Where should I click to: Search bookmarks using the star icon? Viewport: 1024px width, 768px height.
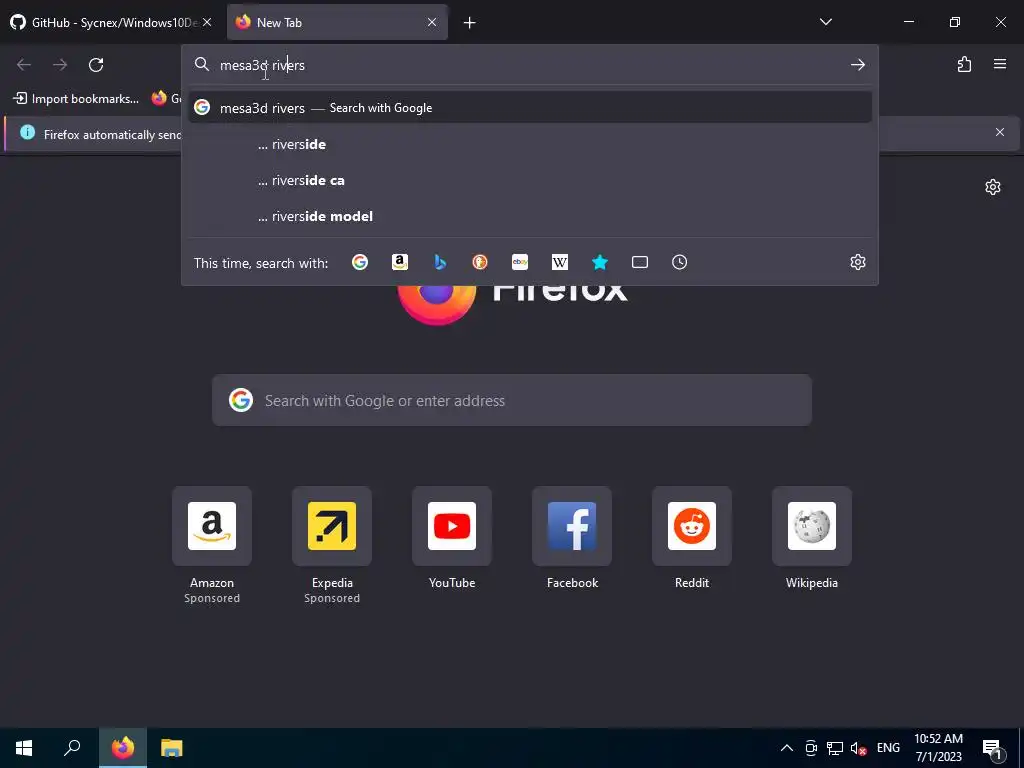pos(600,262)
